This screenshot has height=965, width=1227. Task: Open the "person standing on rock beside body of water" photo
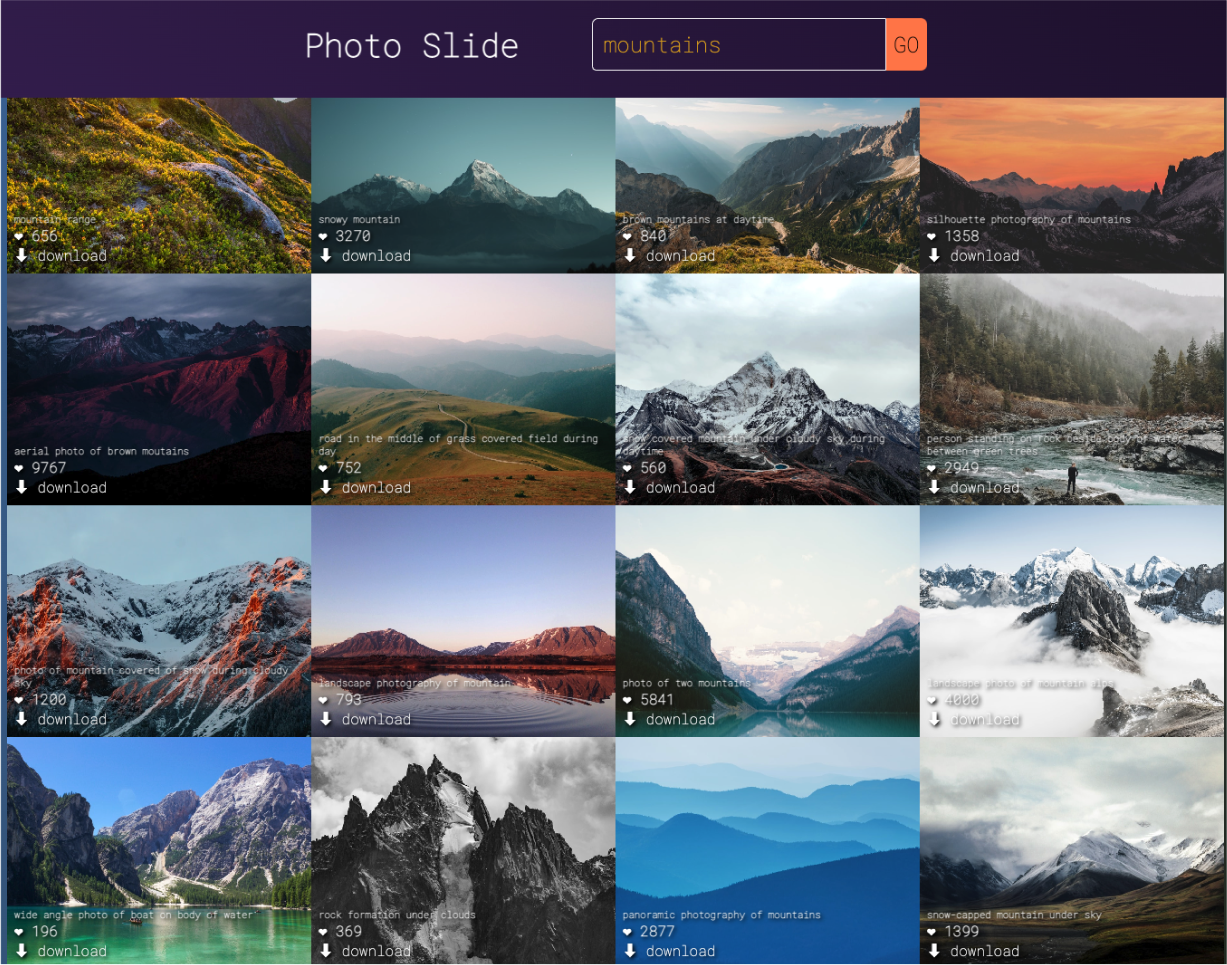[1071, 360]
